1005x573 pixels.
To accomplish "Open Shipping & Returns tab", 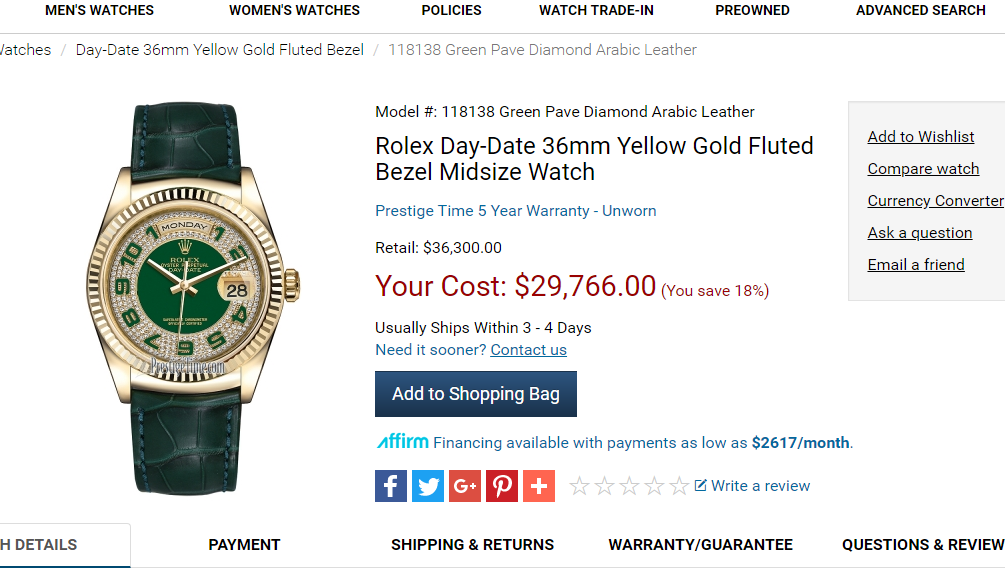I will [472, 545].
